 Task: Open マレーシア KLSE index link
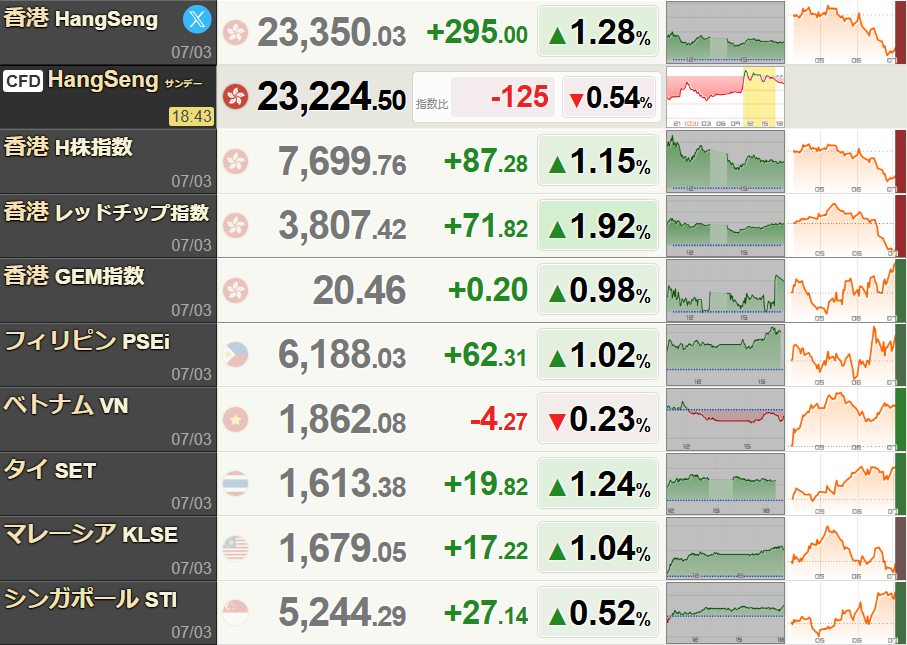click(91, 535)
